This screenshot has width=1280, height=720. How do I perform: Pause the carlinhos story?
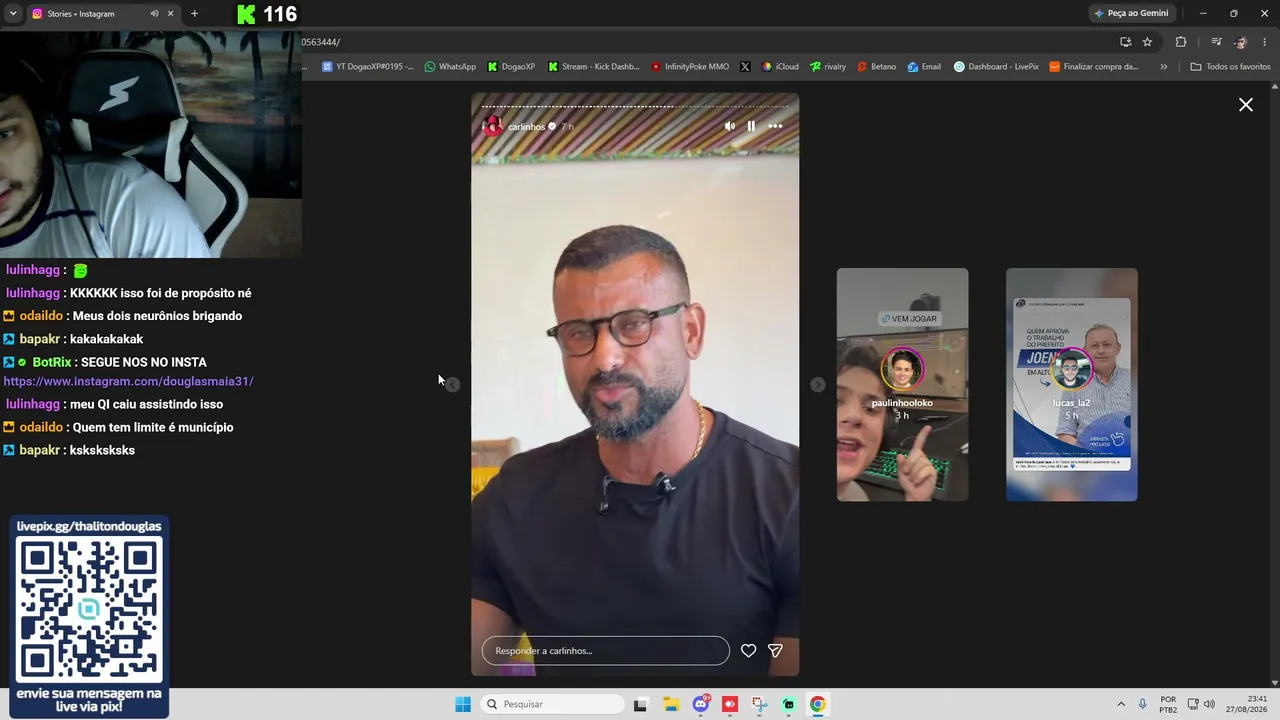751,126
